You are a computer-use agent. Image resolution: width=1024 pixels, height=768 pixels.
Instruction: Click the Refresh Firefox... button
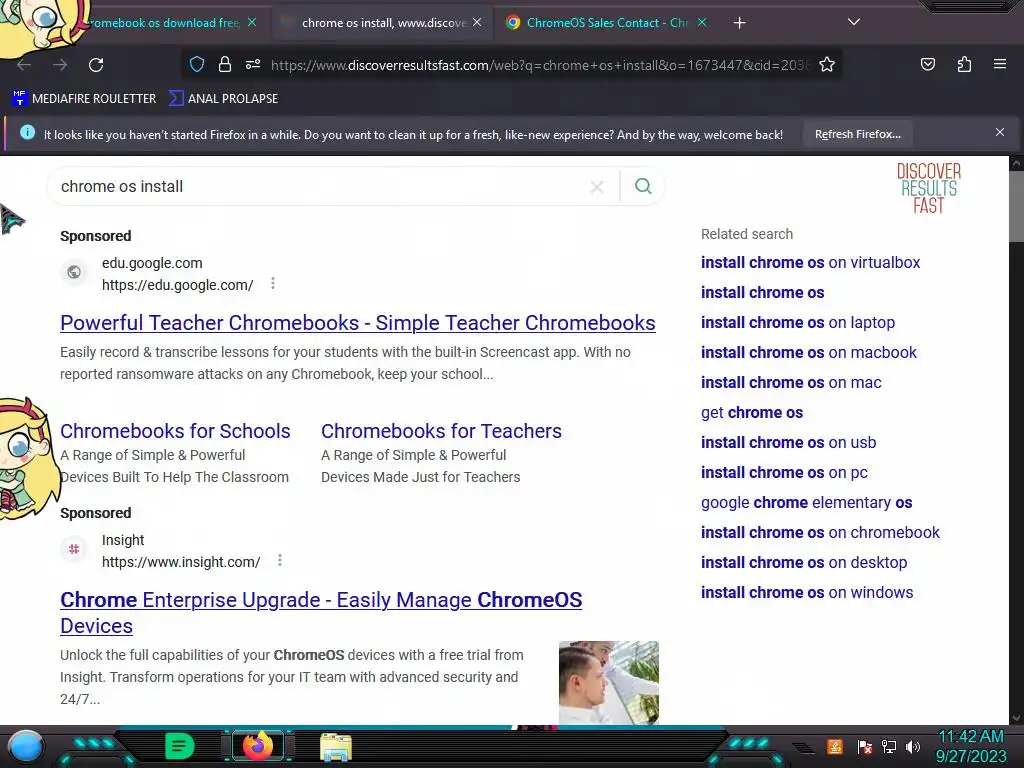(x=857, y=135)
